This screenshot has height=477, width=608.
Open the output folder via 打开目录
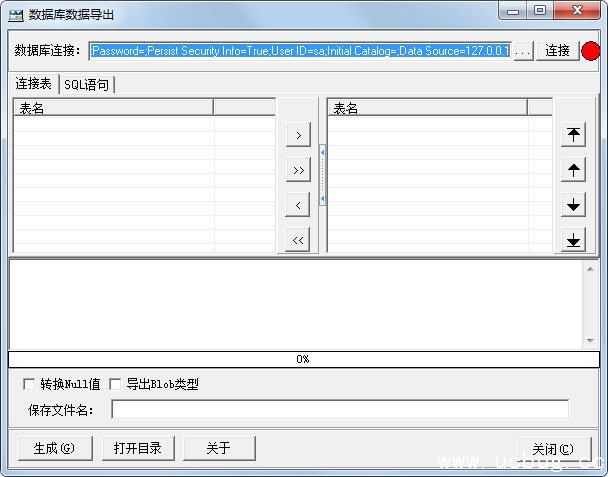click(x=138, y=448)
